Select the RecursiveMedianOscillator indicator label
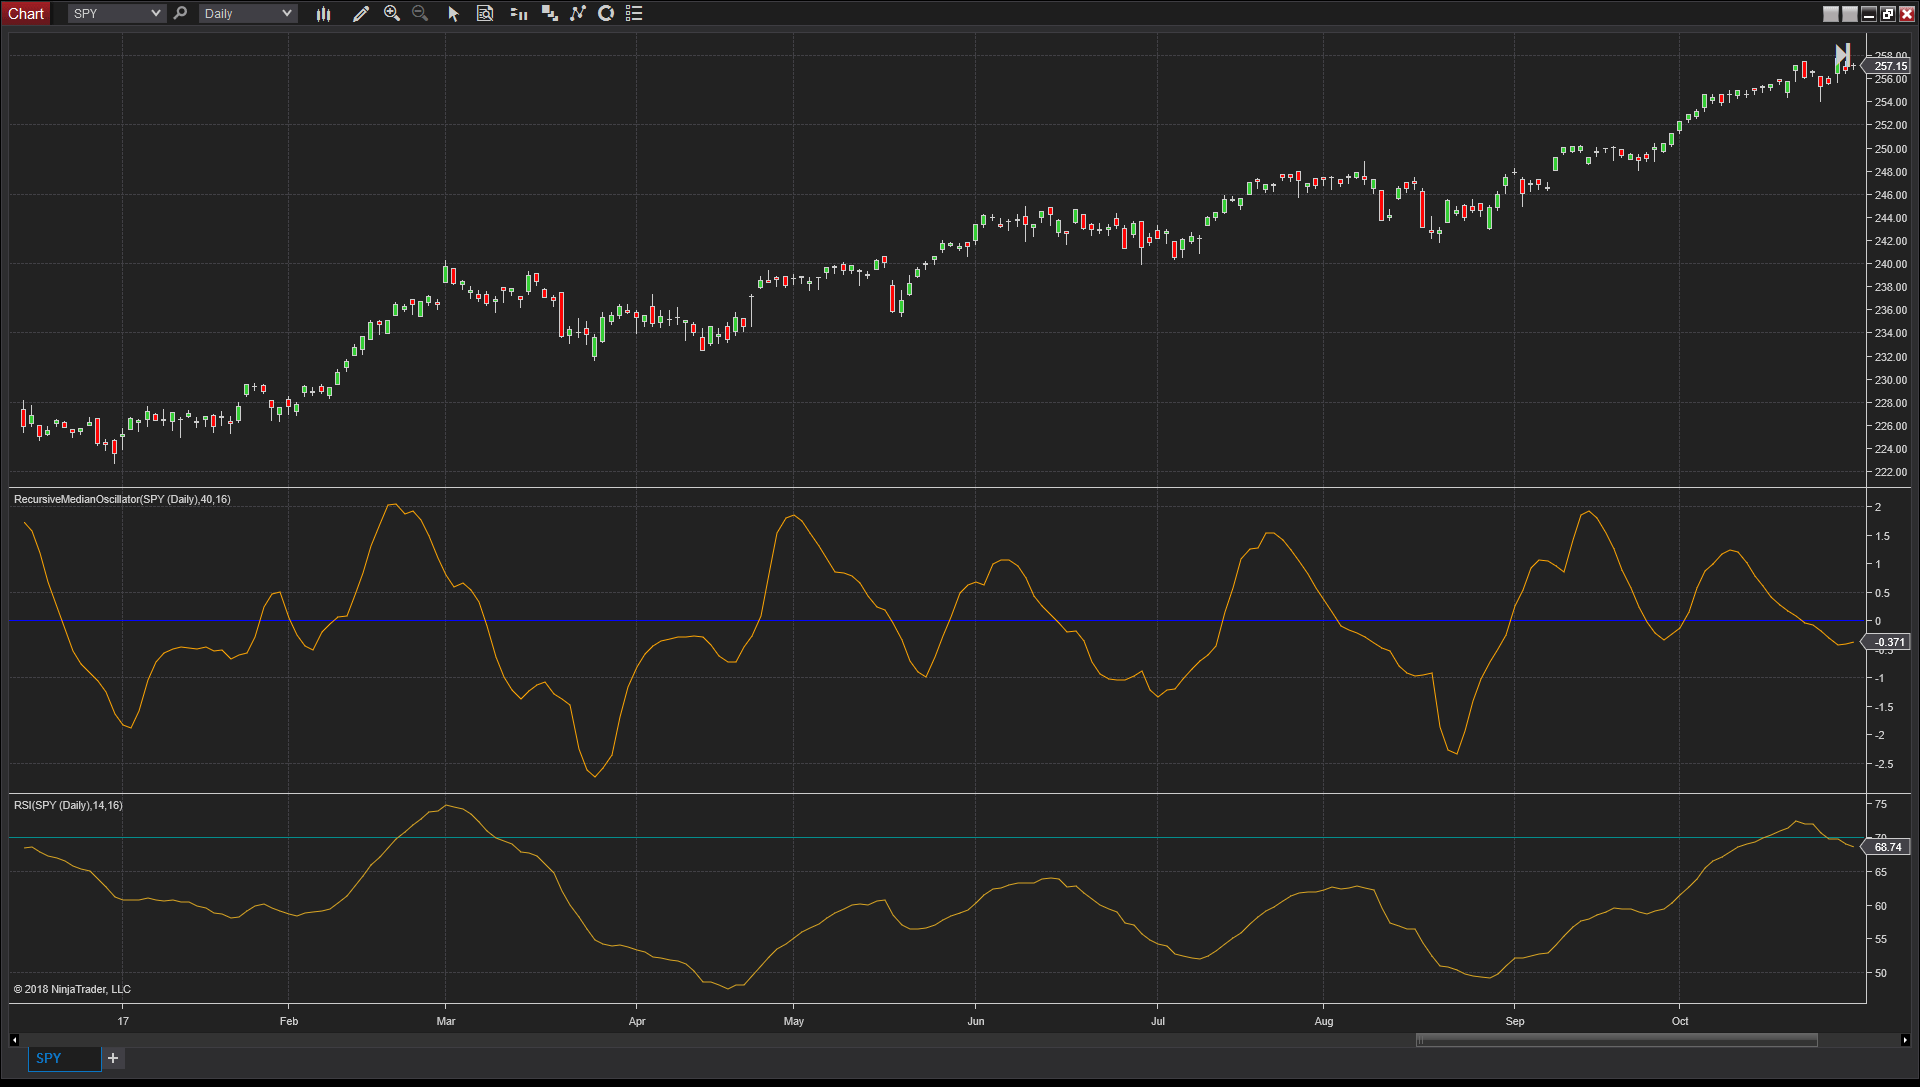This screenshot has width=1920, height=1087. [122, 499]
